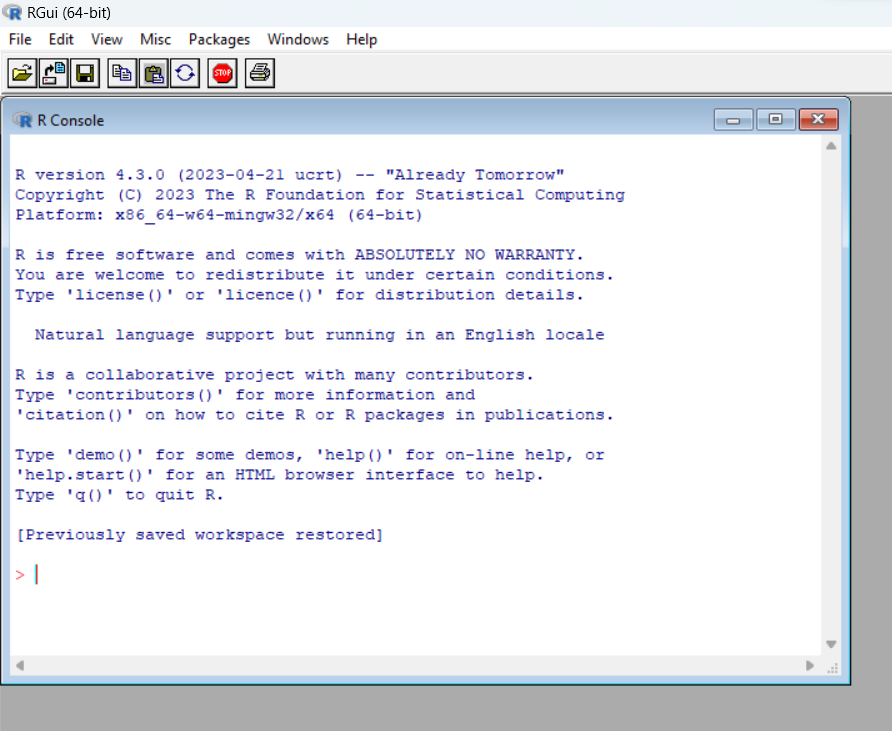Minimize the R Console window
This screenshot has width=892, height=731.
[733, 119]
